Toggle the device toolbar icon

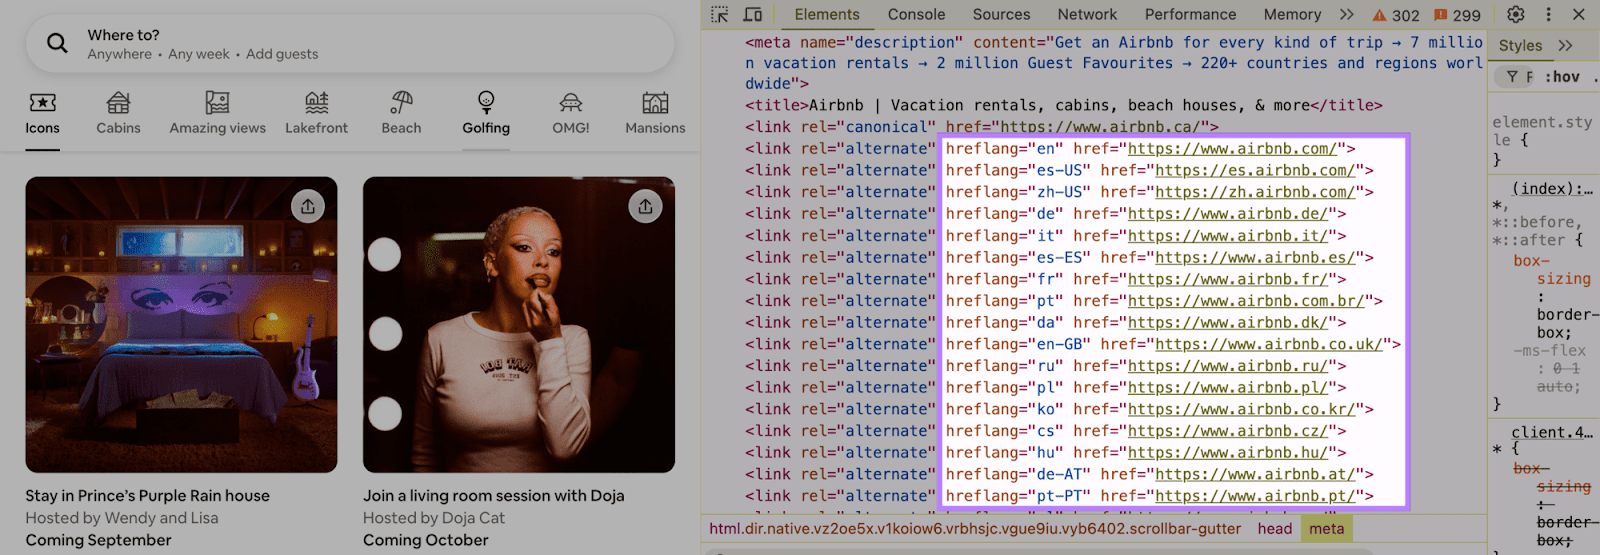[753, 14]
